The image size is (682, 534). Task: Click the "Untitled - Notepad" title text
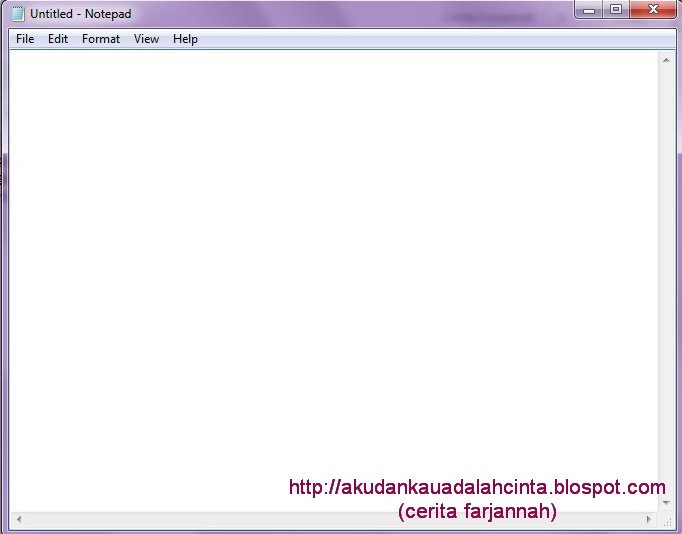(80, 14)
